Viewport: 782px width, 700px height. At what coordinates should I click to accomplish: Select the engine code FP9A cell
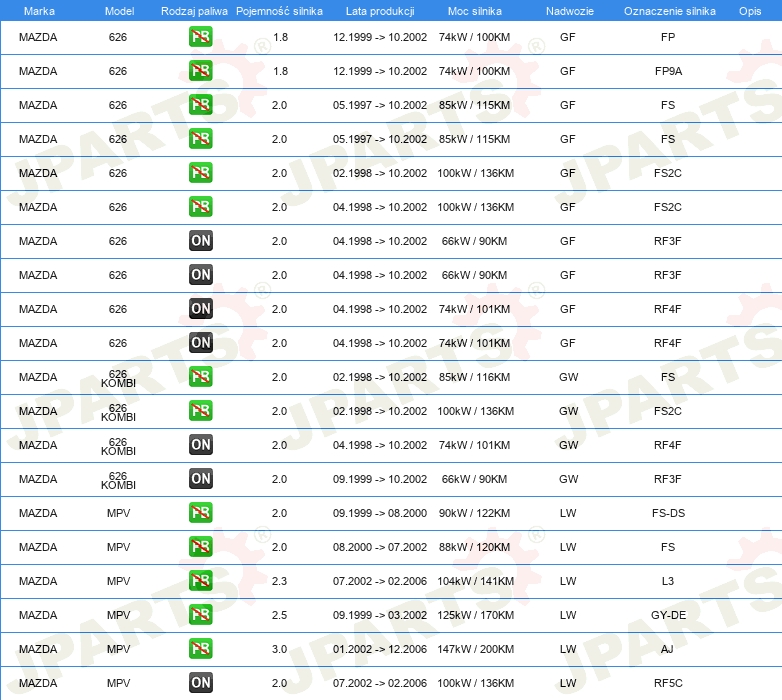click(668, 71)
